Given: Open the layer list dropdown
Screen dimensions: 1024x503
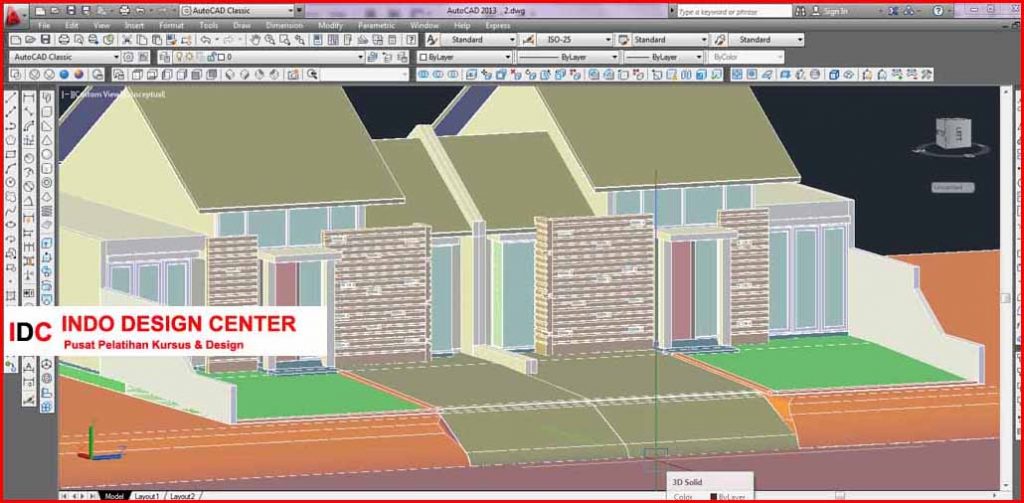Looking at the screenshot, I should coord(360,57).
